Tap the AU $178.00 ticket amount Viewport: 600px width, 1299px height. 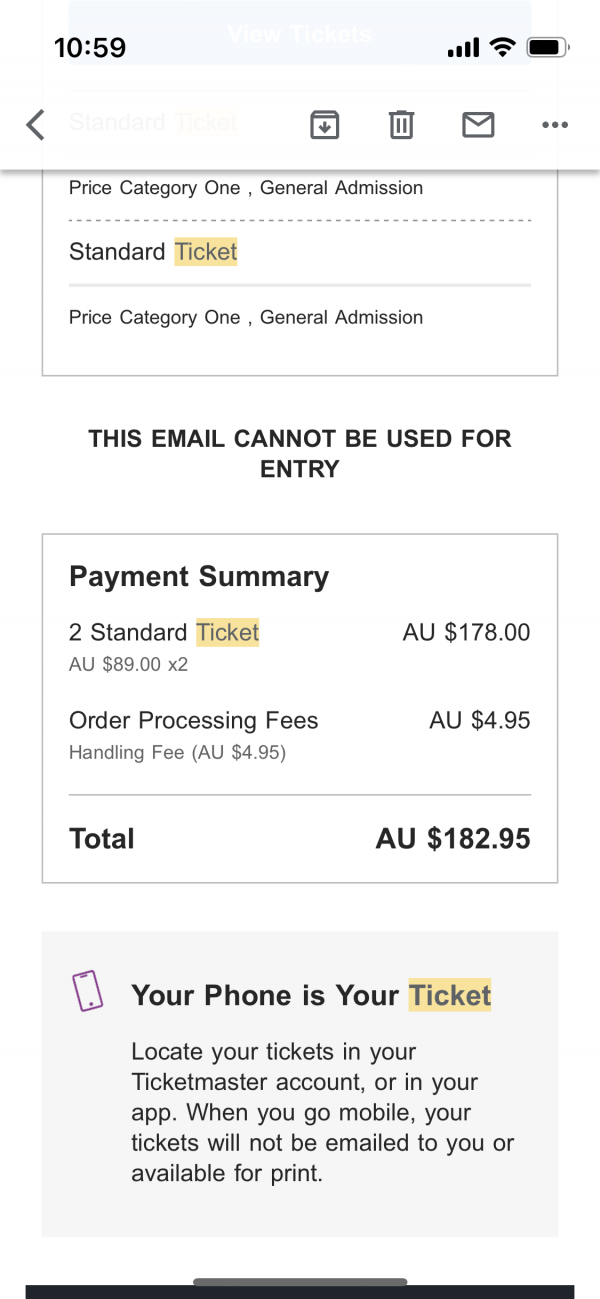pyautogui.click(x=466, y=632)
